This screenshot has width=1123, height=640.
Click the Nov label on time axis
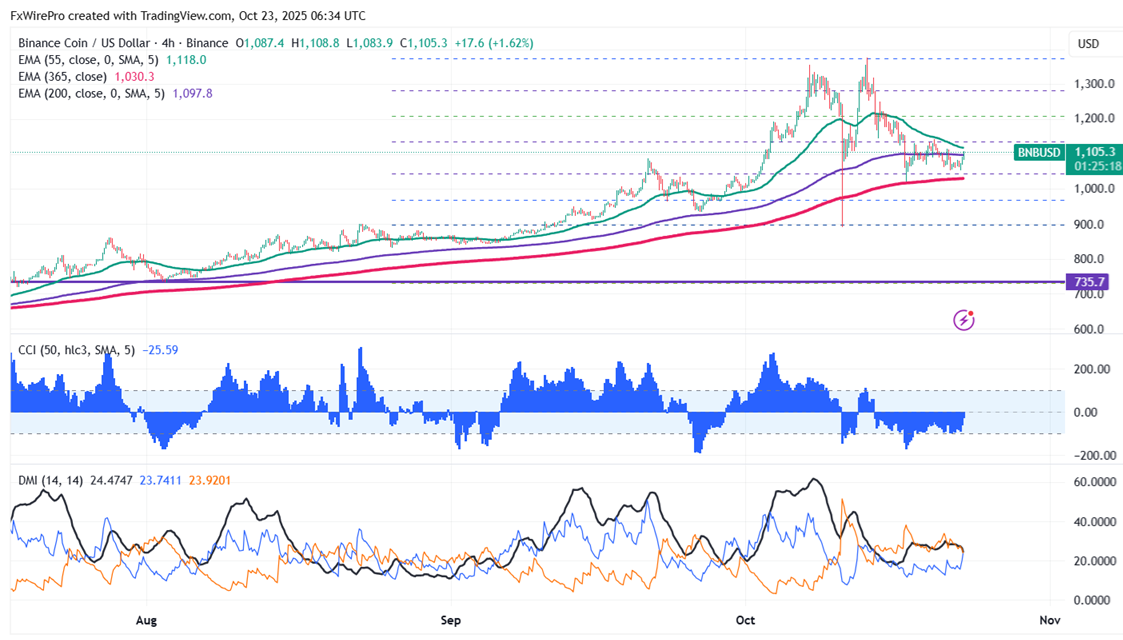point(1050,620)
